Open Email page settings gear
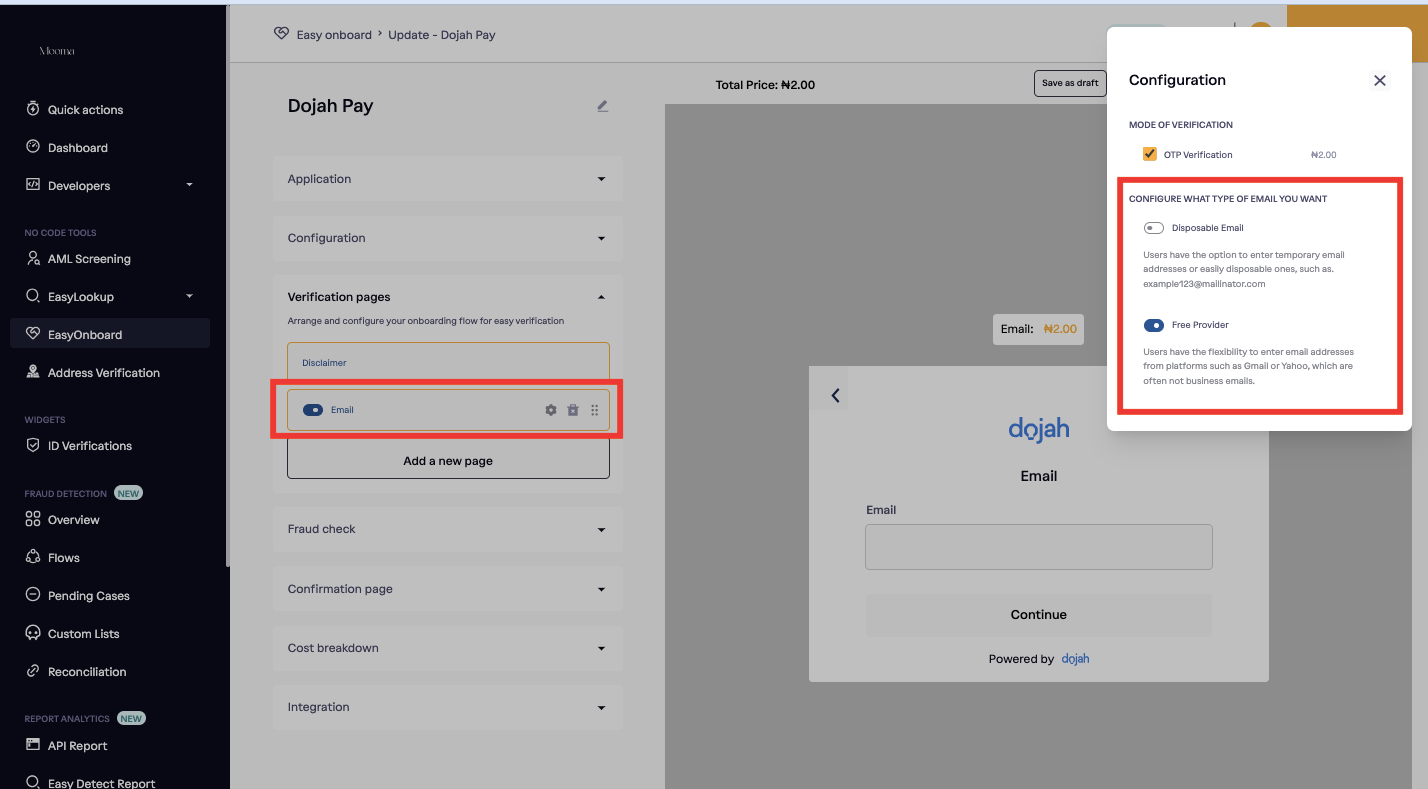 pyautogui.click(x=551, y=410)
